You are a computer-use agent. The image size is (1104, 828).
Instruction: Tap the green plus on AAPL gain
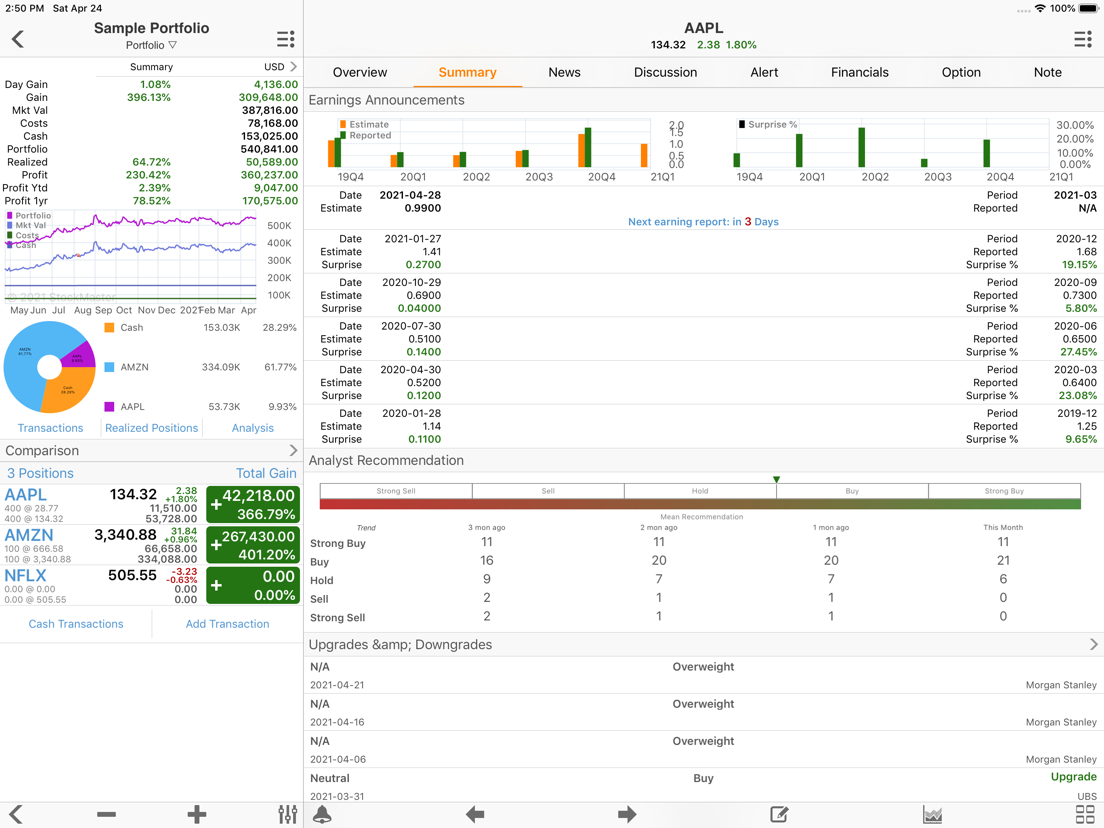coord(216,505)
